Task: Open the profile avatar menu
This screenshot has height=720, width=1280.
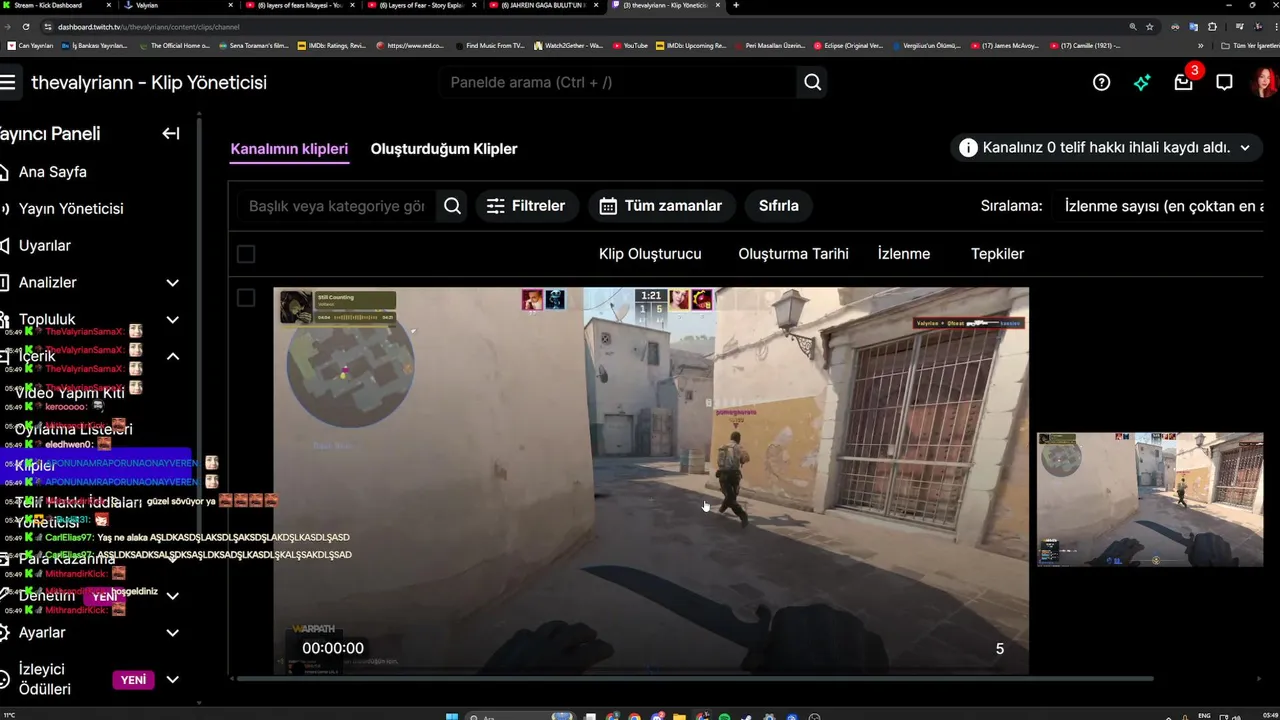Action: point(1265,82)
